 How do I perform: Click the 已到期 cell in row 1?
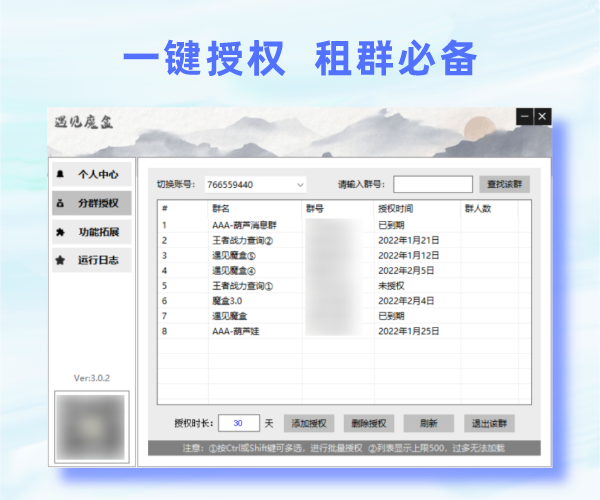click(391, 225)
